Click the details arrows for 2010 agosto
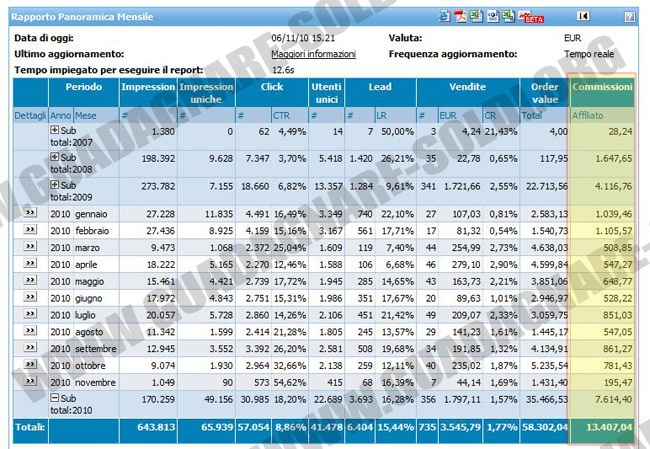 (30, 330)
